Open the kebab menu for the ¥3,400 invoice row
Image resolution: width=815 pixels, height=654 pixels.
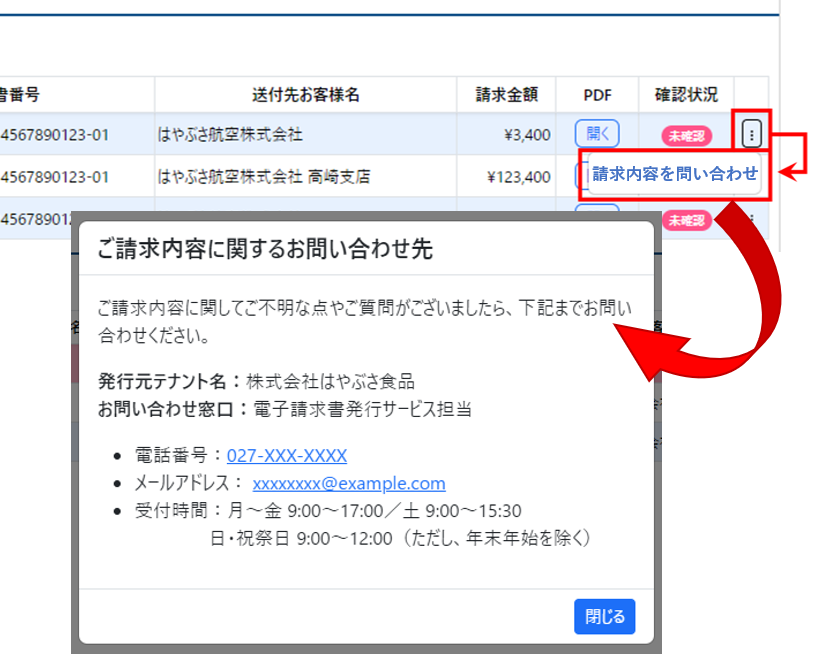(x=752, y=133)
